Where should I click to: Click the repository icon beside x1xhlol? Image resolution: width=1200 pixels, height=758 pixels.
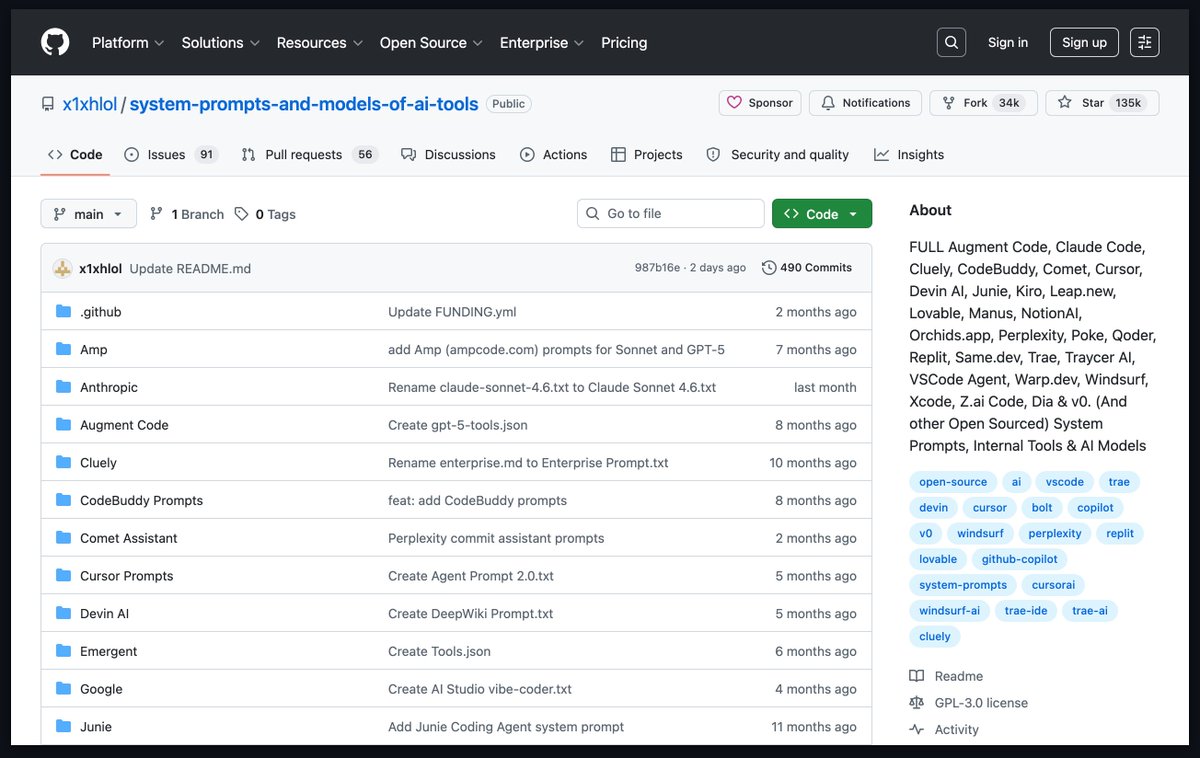(x=48, y=104)
